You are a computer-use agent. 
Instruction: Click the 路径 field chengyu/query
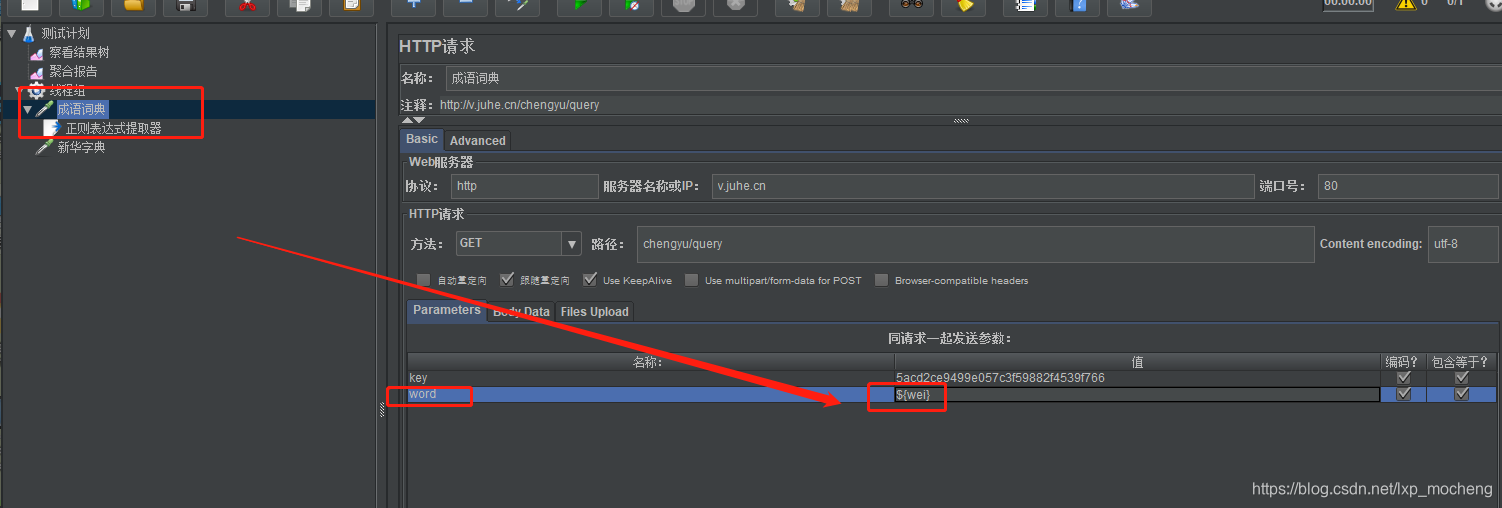[975, 244]
